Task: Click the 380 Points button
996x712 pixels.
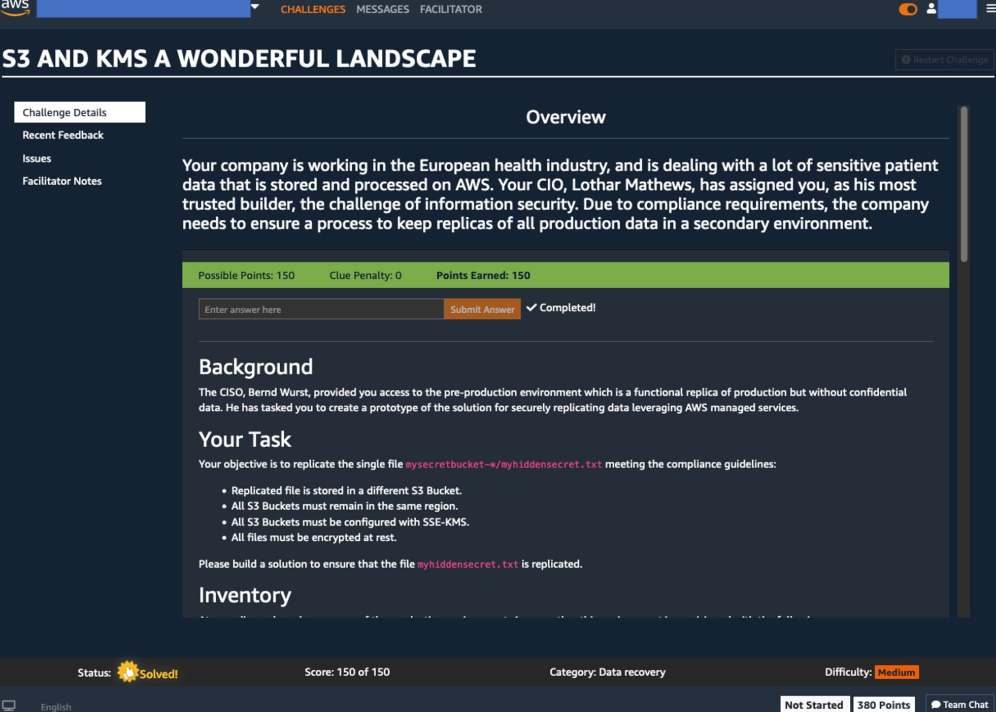Action: [884, 704]
